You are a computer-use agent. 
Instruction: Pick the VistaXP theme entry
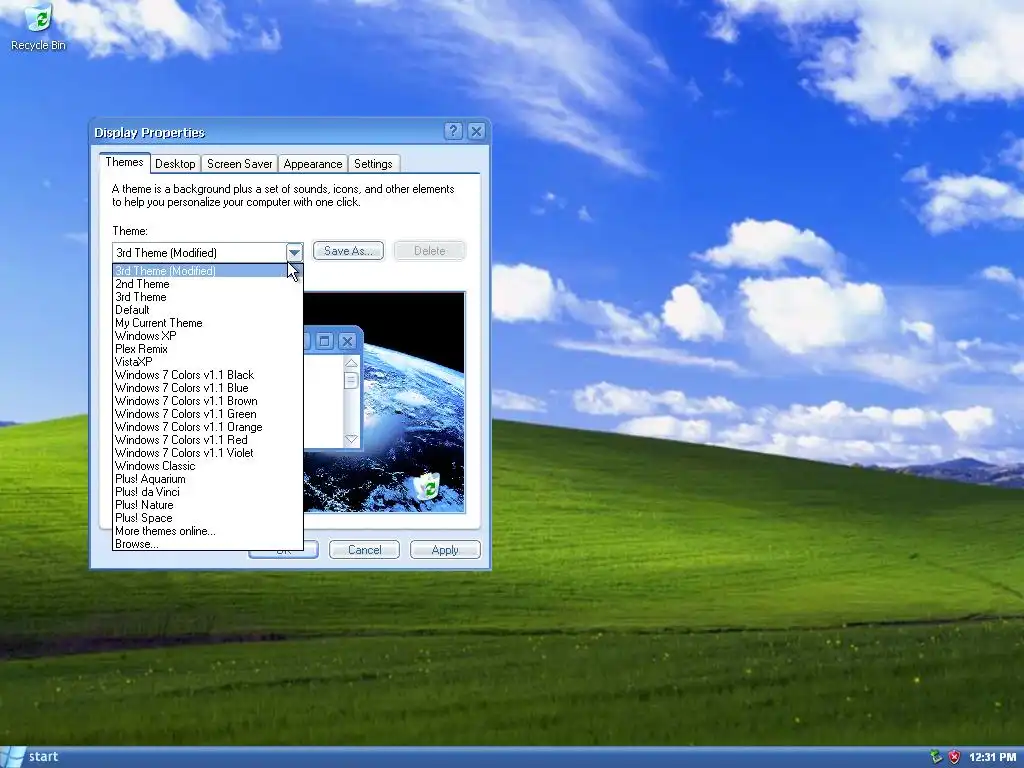click(208, 362)
